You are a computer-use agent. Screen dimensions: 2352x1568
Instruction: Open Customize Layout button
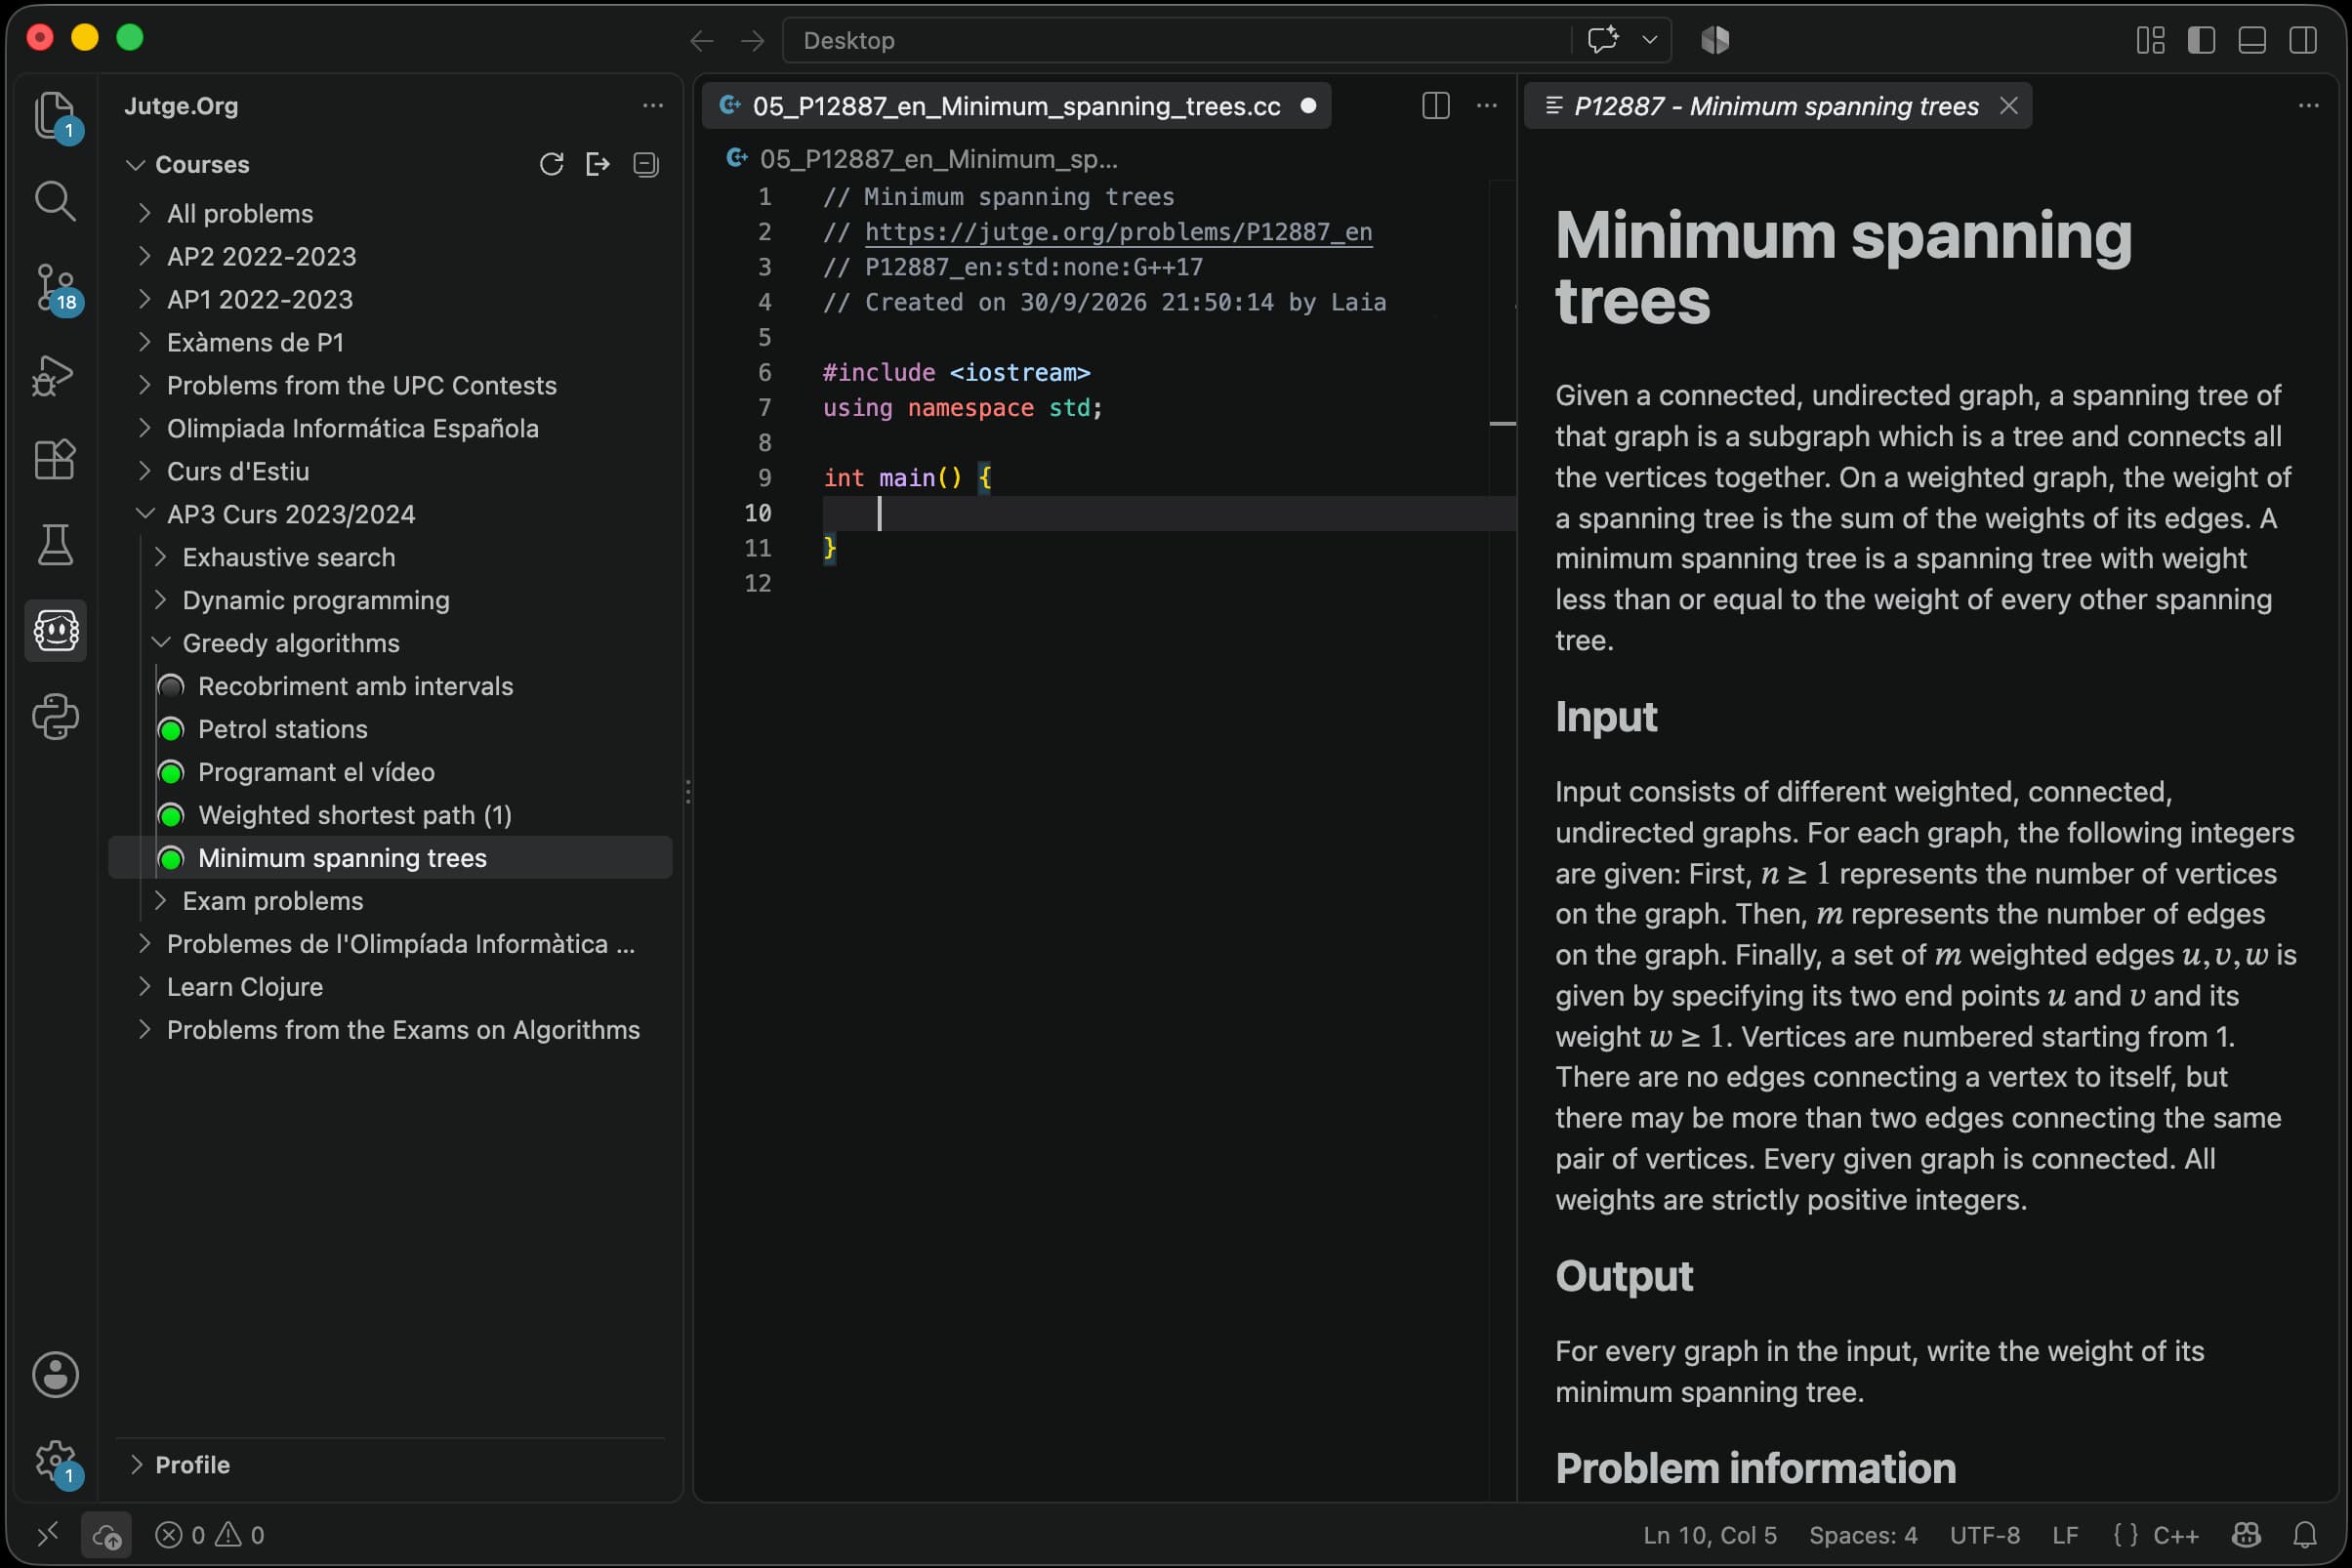[x=2150, y=40]
